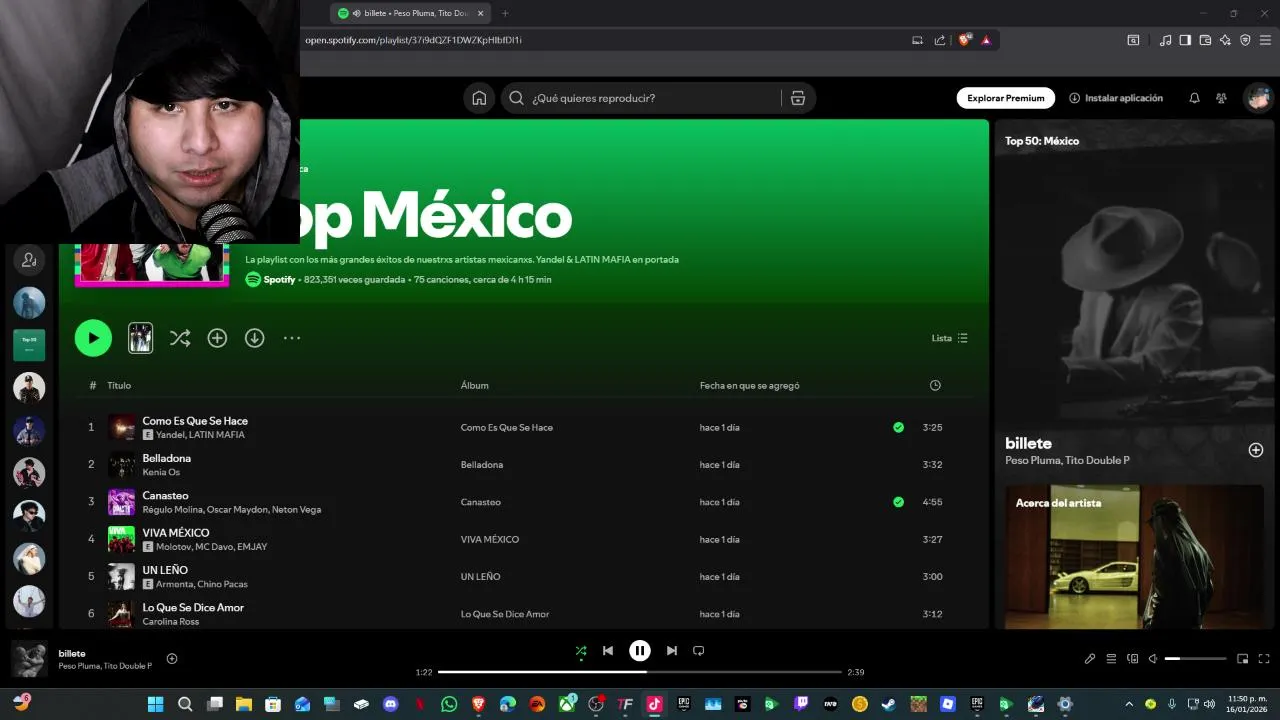The height and width of the screenshot is (720, 1280).
Task: Open the Browse icon in search bar
Action: point(797,98)
